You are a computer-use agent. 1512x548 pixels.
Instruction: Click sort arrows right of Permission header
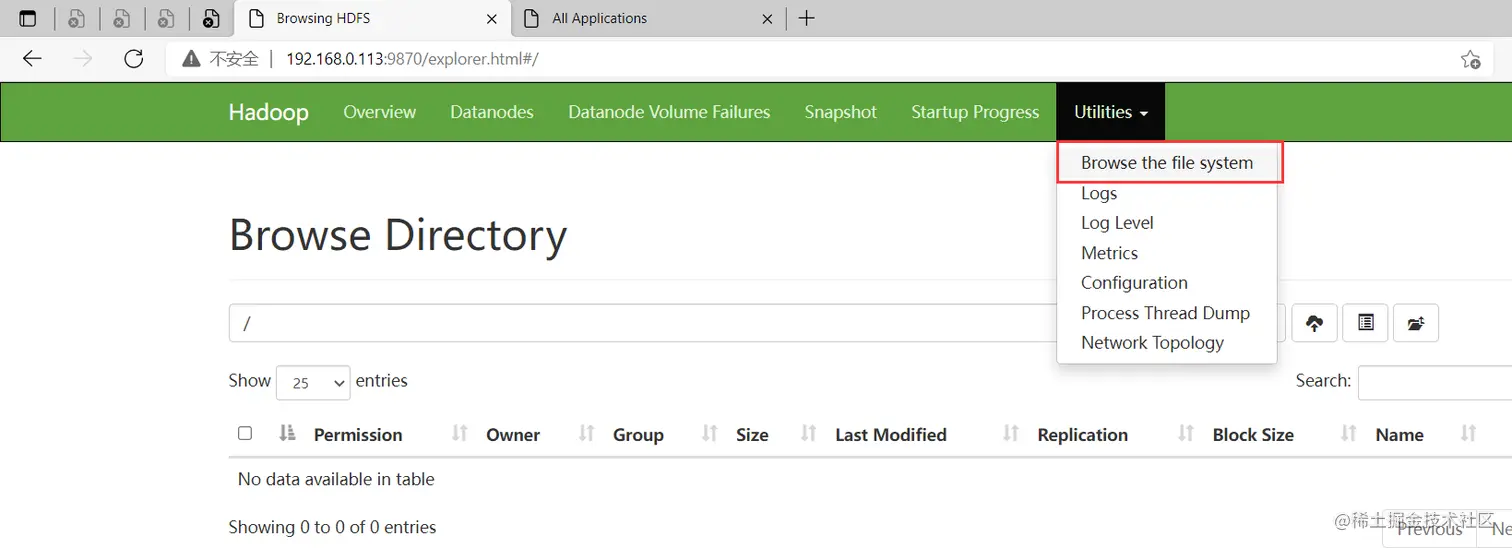coord(460,433)
